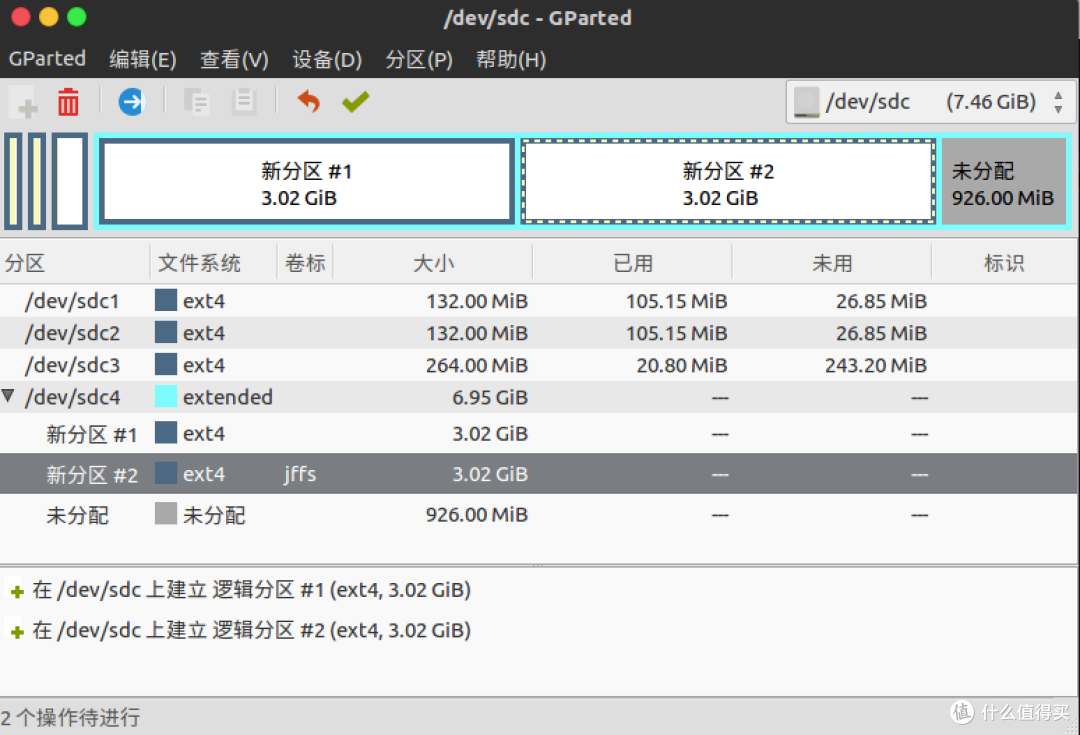Screen dimensions: 1080x735
Task: Select the 新分区 #1 block in disk map
Action: [x=306, y=183]
